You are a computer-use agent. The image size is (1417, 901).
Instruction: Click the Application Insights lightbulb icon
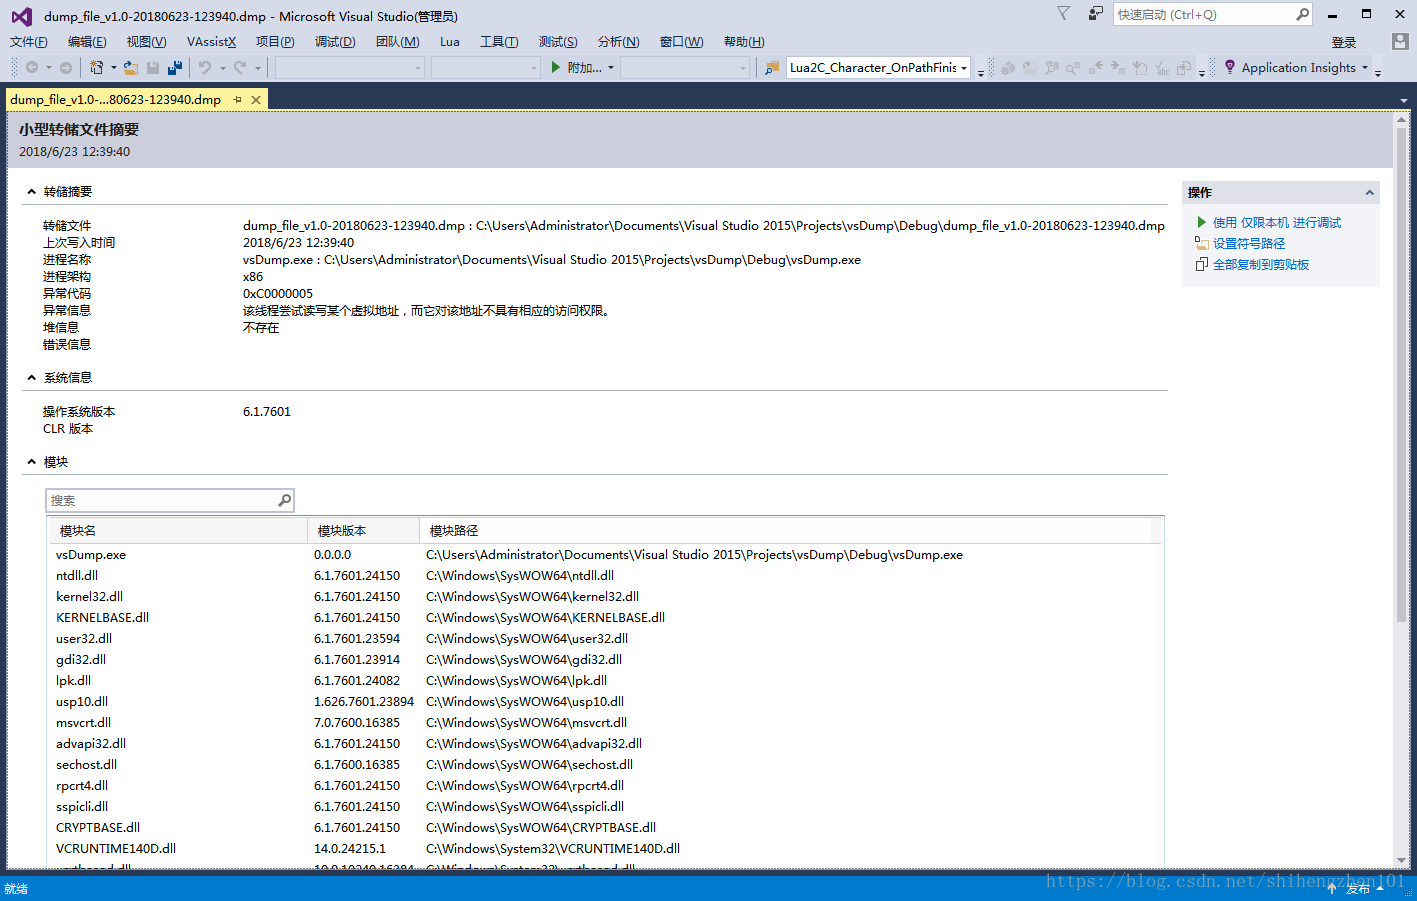pyautogui.click(x=1230, y=67)
